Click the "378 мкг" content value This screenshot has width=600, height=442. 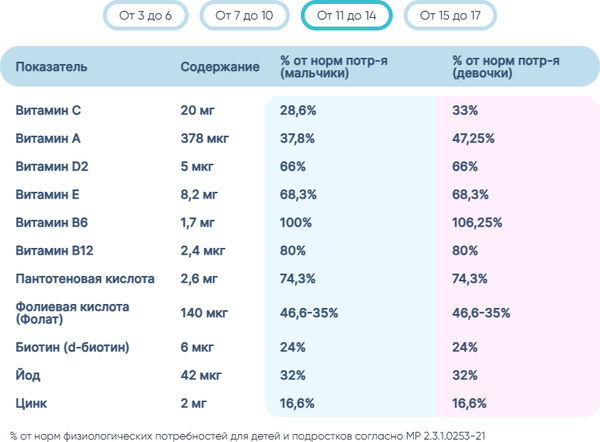click(x=204, y=138)
